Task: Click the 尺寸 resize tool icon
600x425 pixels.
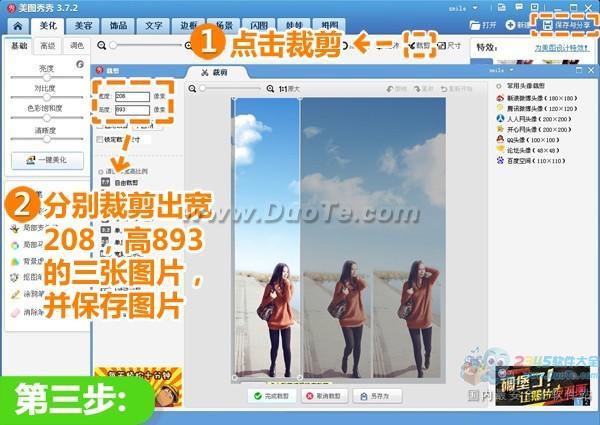Action: [445, 46]
